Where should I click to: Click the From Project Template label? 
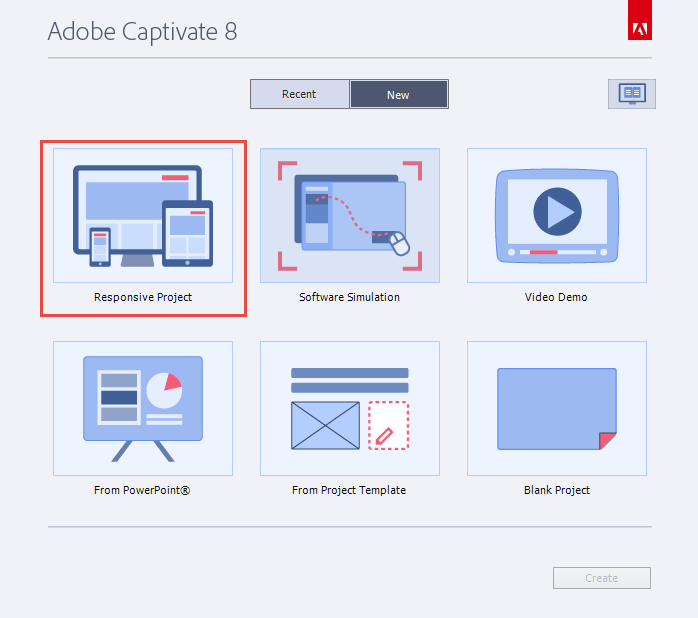(x=349, y=490)
